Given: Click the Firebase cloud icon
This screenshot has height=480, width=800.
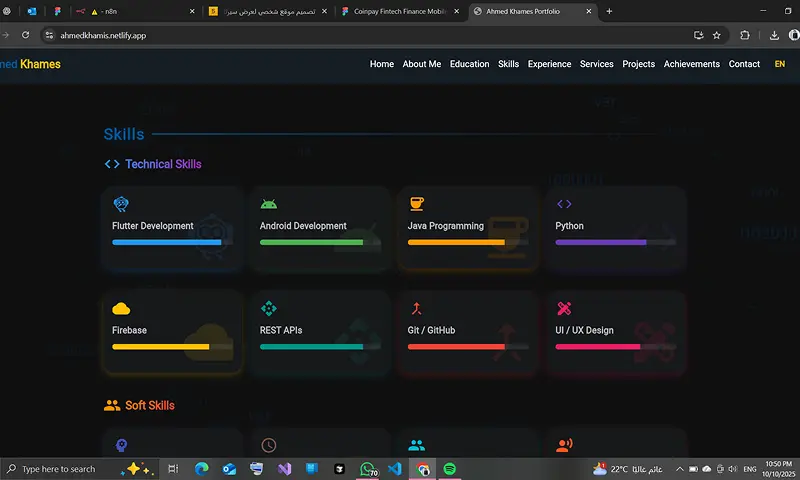Looking at the screenshot, I should click(121, 309).
